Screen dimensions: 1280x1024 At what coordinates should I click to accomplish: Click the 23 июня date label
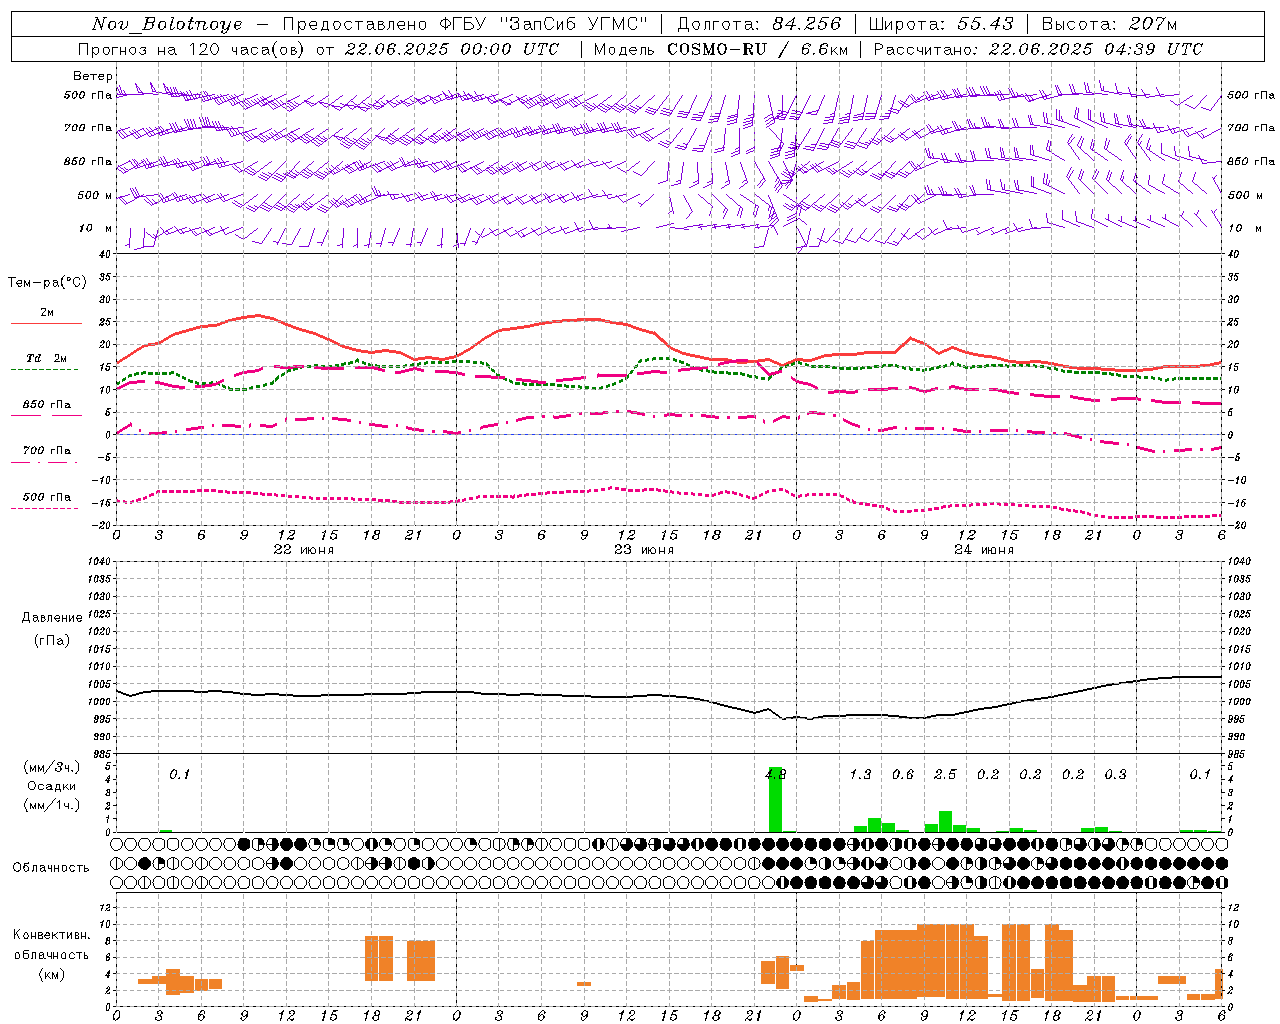(x=643, y=550)
